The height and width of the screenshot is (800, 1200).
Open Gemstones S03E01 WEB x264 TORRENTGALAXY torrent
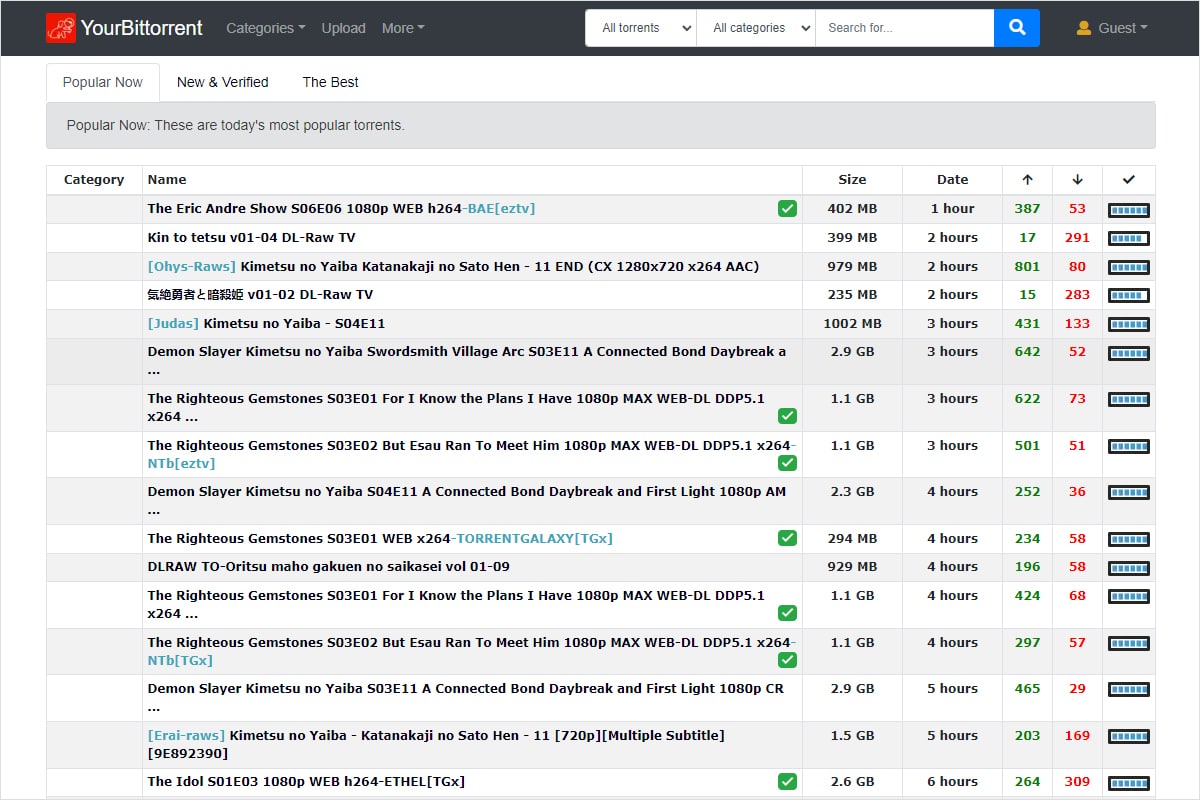click(x=380, y=538)
